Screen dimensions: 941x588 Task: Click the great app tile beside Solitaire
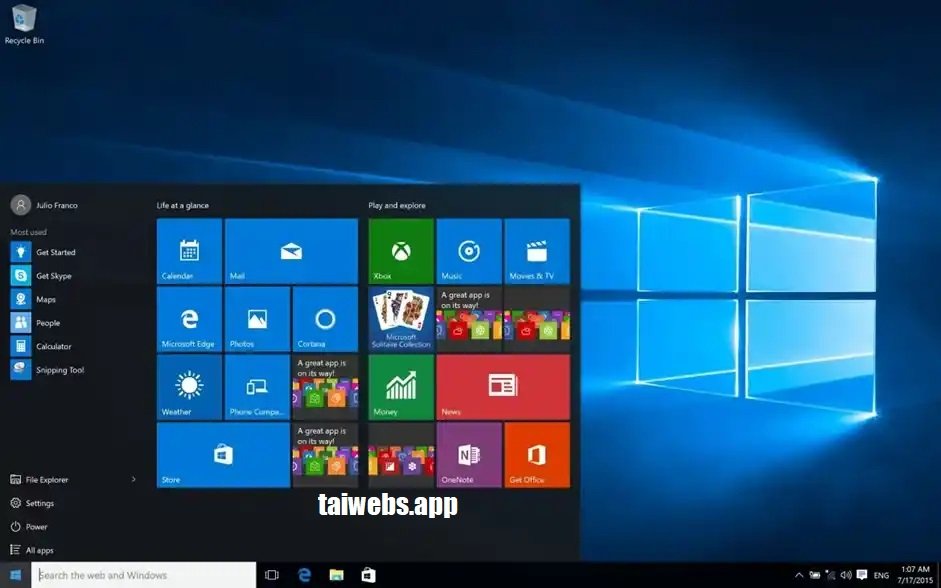pos(469,319)
